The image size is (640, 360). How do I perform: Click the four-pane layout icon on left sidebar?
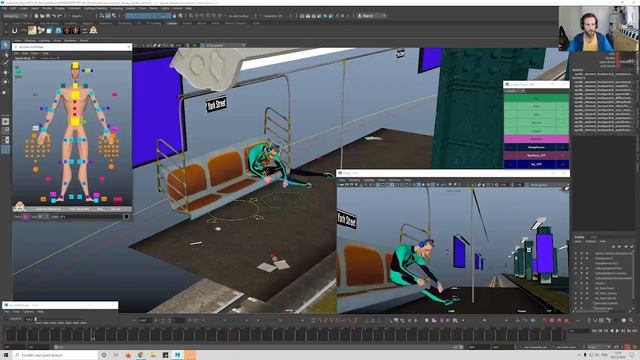tap(5, 131)
